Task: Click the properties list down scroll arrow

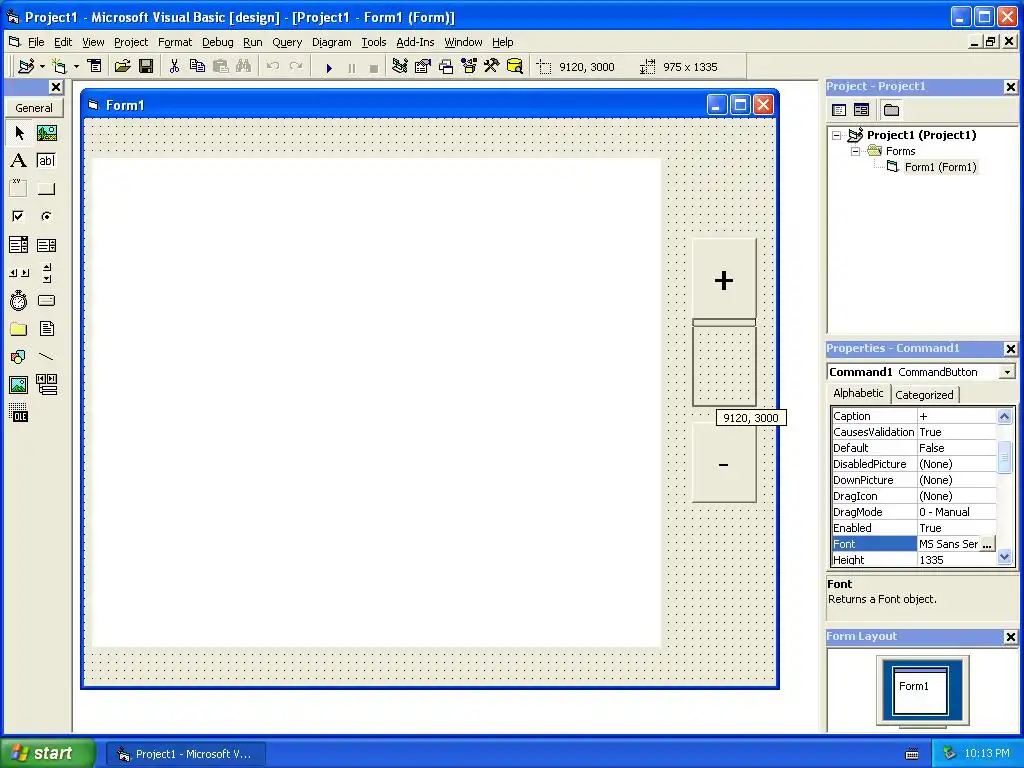Action: point(1004,558)
